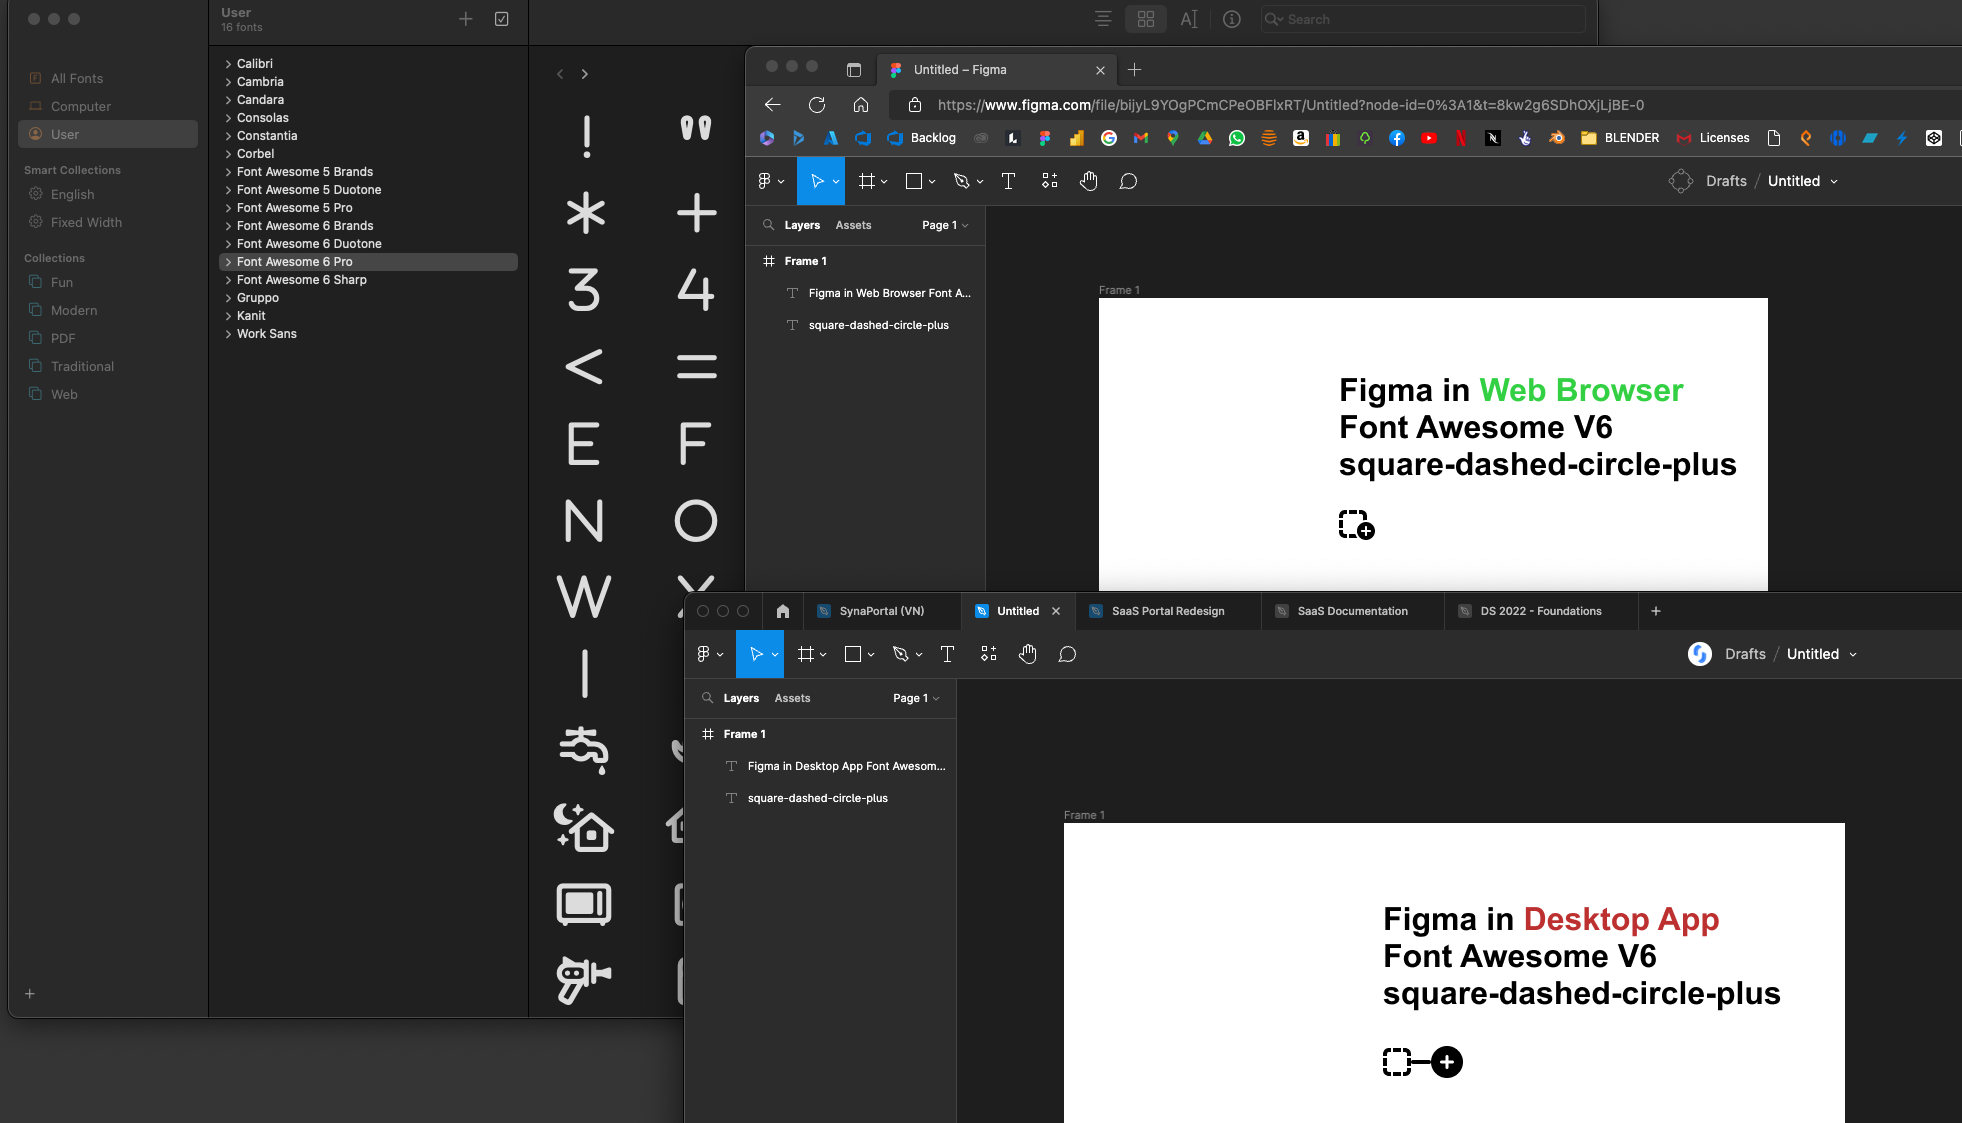Open WhatsApp bookmark in bookmarks bar
1962x1123 pixels.
click(x=1237, y=138)
